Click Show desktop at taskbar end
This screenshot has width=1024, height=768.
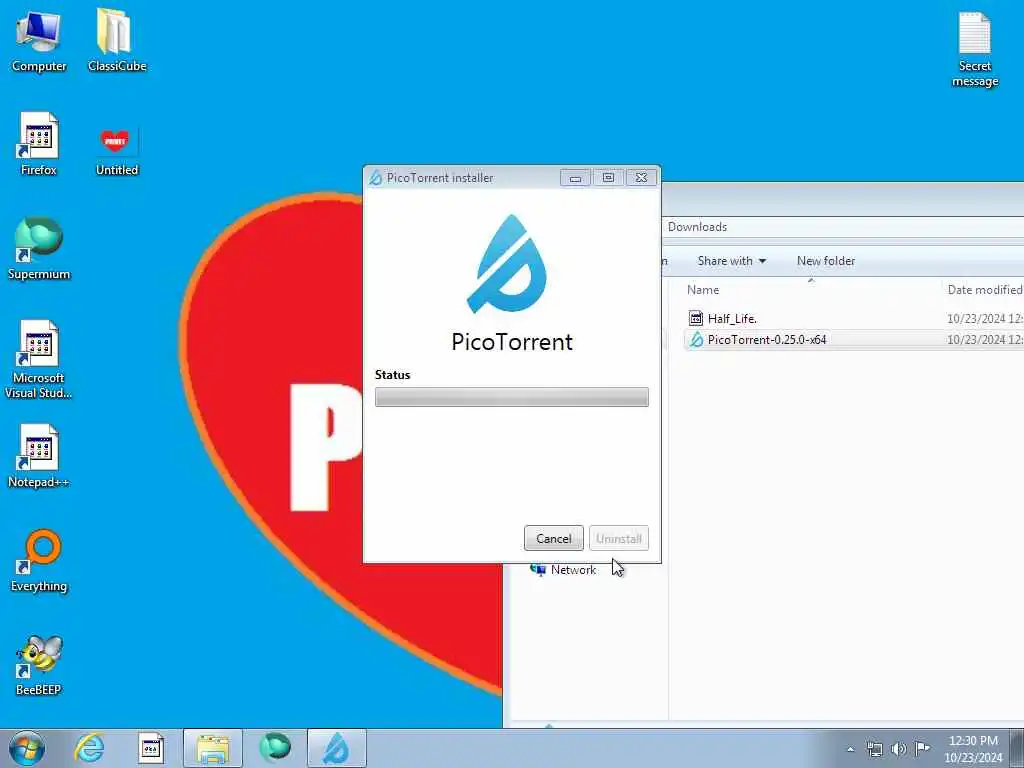1018,749
